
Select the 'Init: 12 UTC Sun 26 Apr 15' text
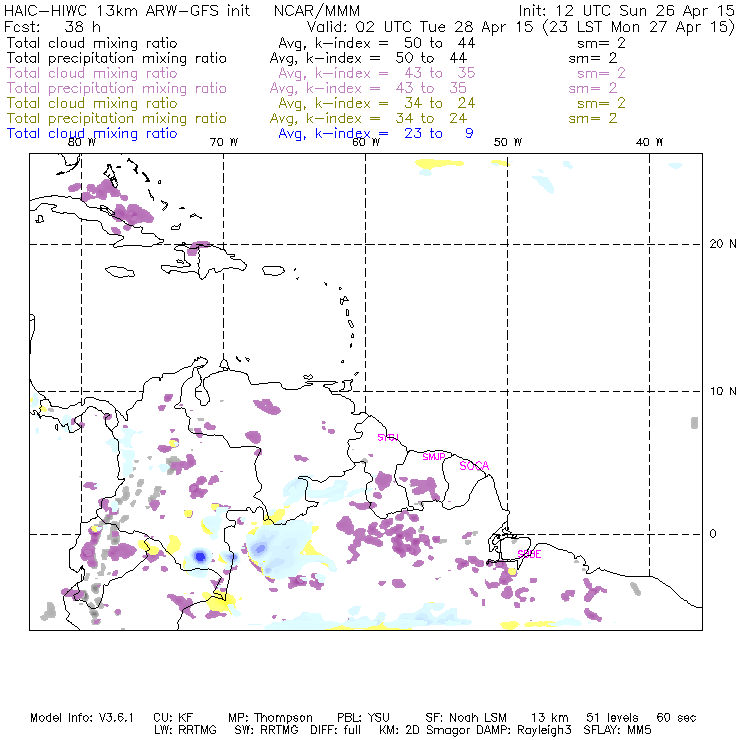pyautogui.click(x=627, y=11)
